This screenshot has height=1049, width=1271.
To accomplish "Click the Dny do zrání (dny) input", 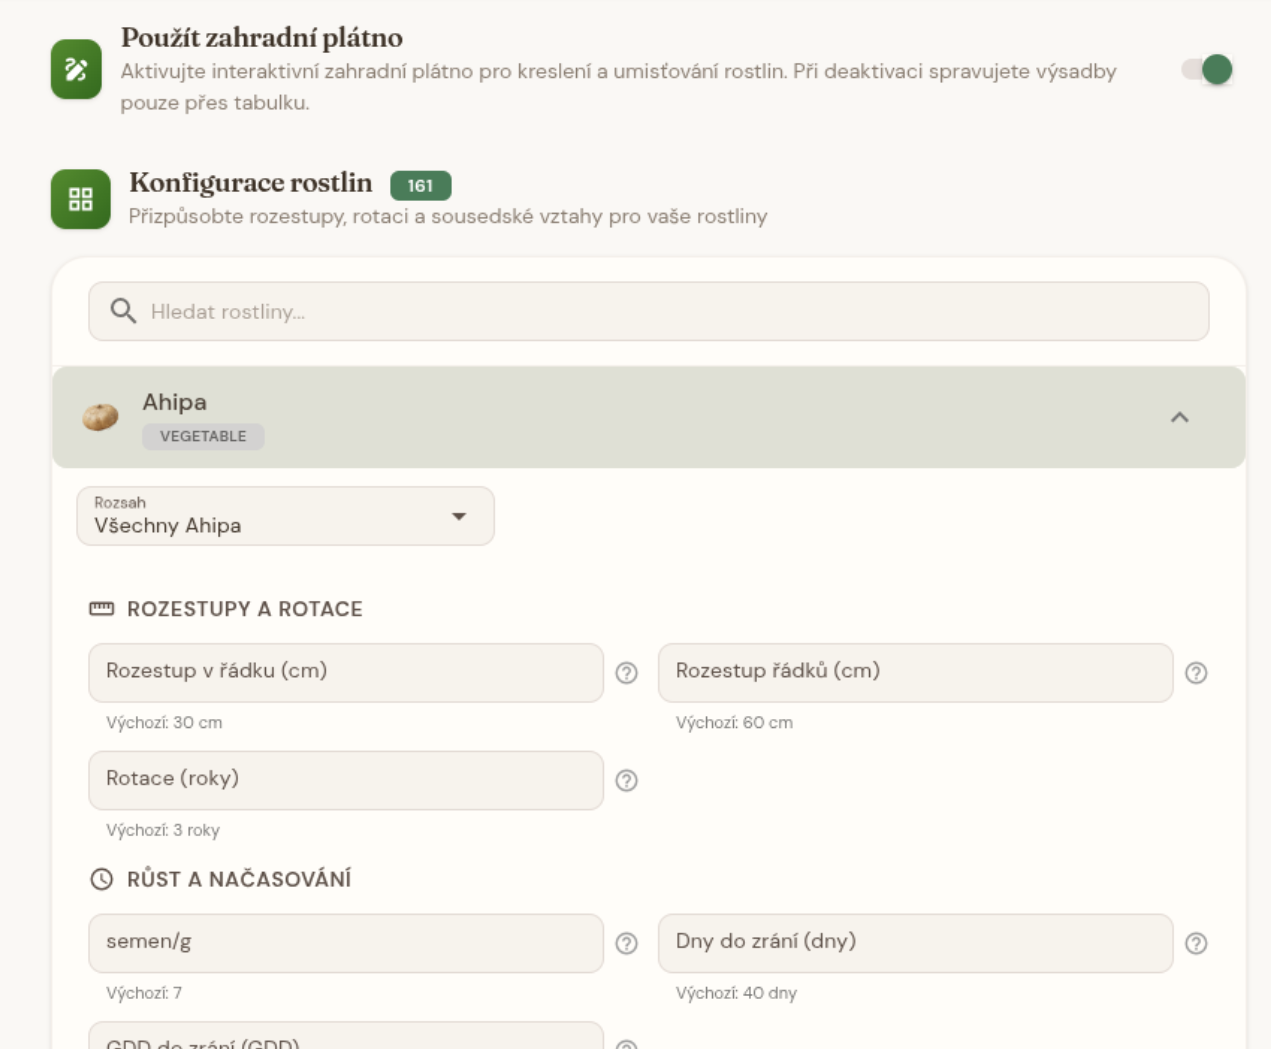I will 915,943.
